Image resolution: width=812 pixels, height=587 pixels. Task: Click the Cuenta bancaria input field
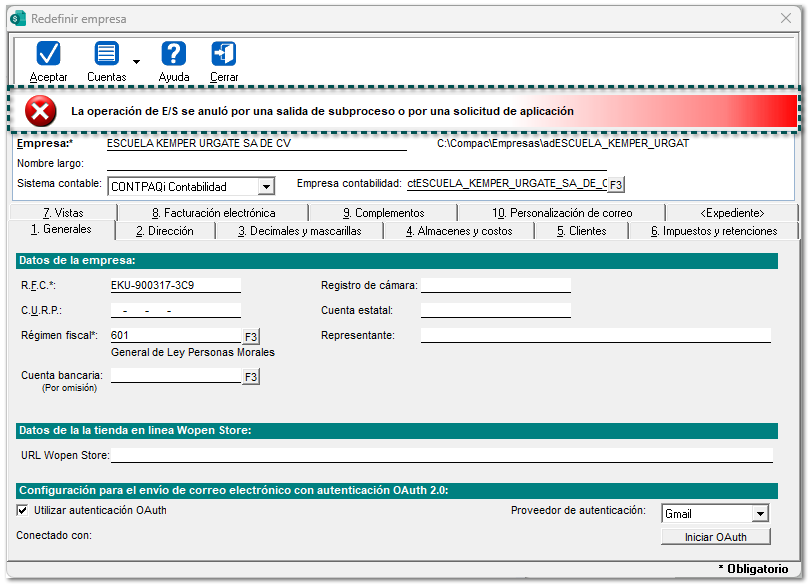click(x=176, y=375)
